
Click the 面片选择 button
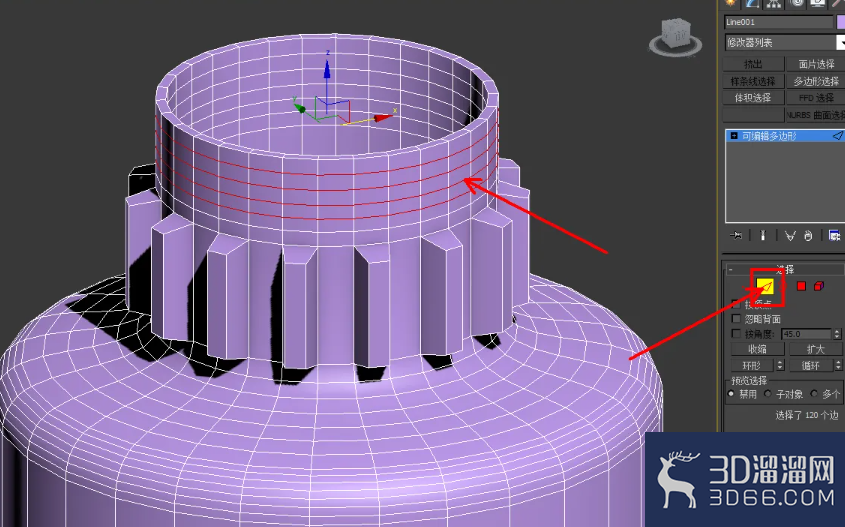click(815, 64)
